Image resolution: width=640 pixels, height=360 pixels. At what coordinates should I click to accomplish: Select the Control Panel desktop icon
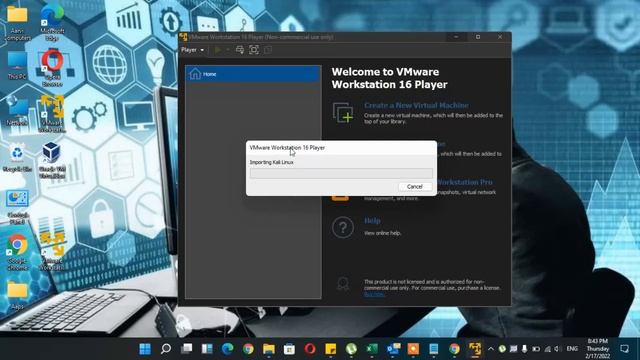17,207
